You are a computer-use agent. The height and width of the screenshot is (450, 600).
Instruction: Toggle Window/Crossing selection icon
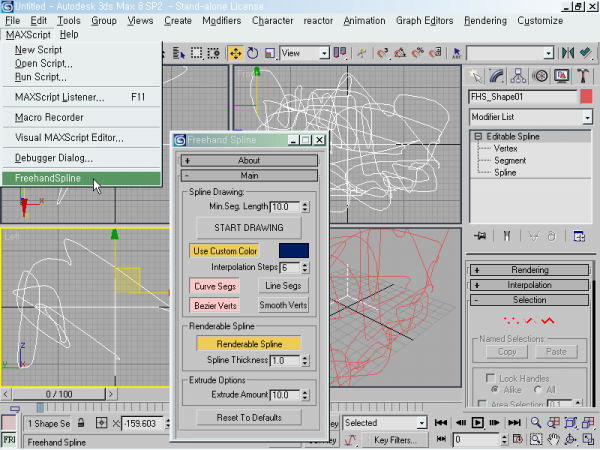pos(214,53)
